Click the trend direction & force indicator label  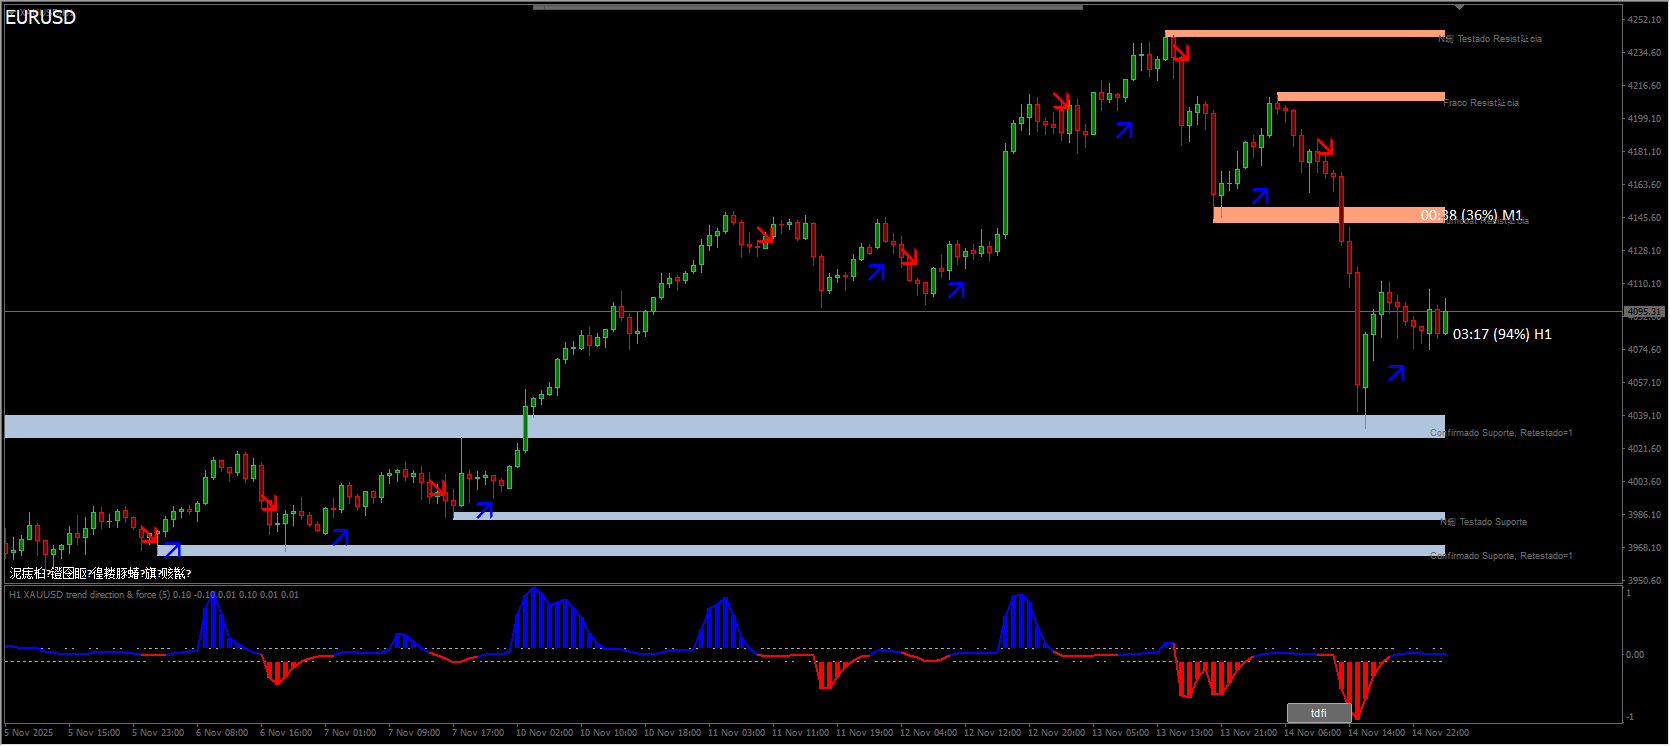tap(153, 595)
